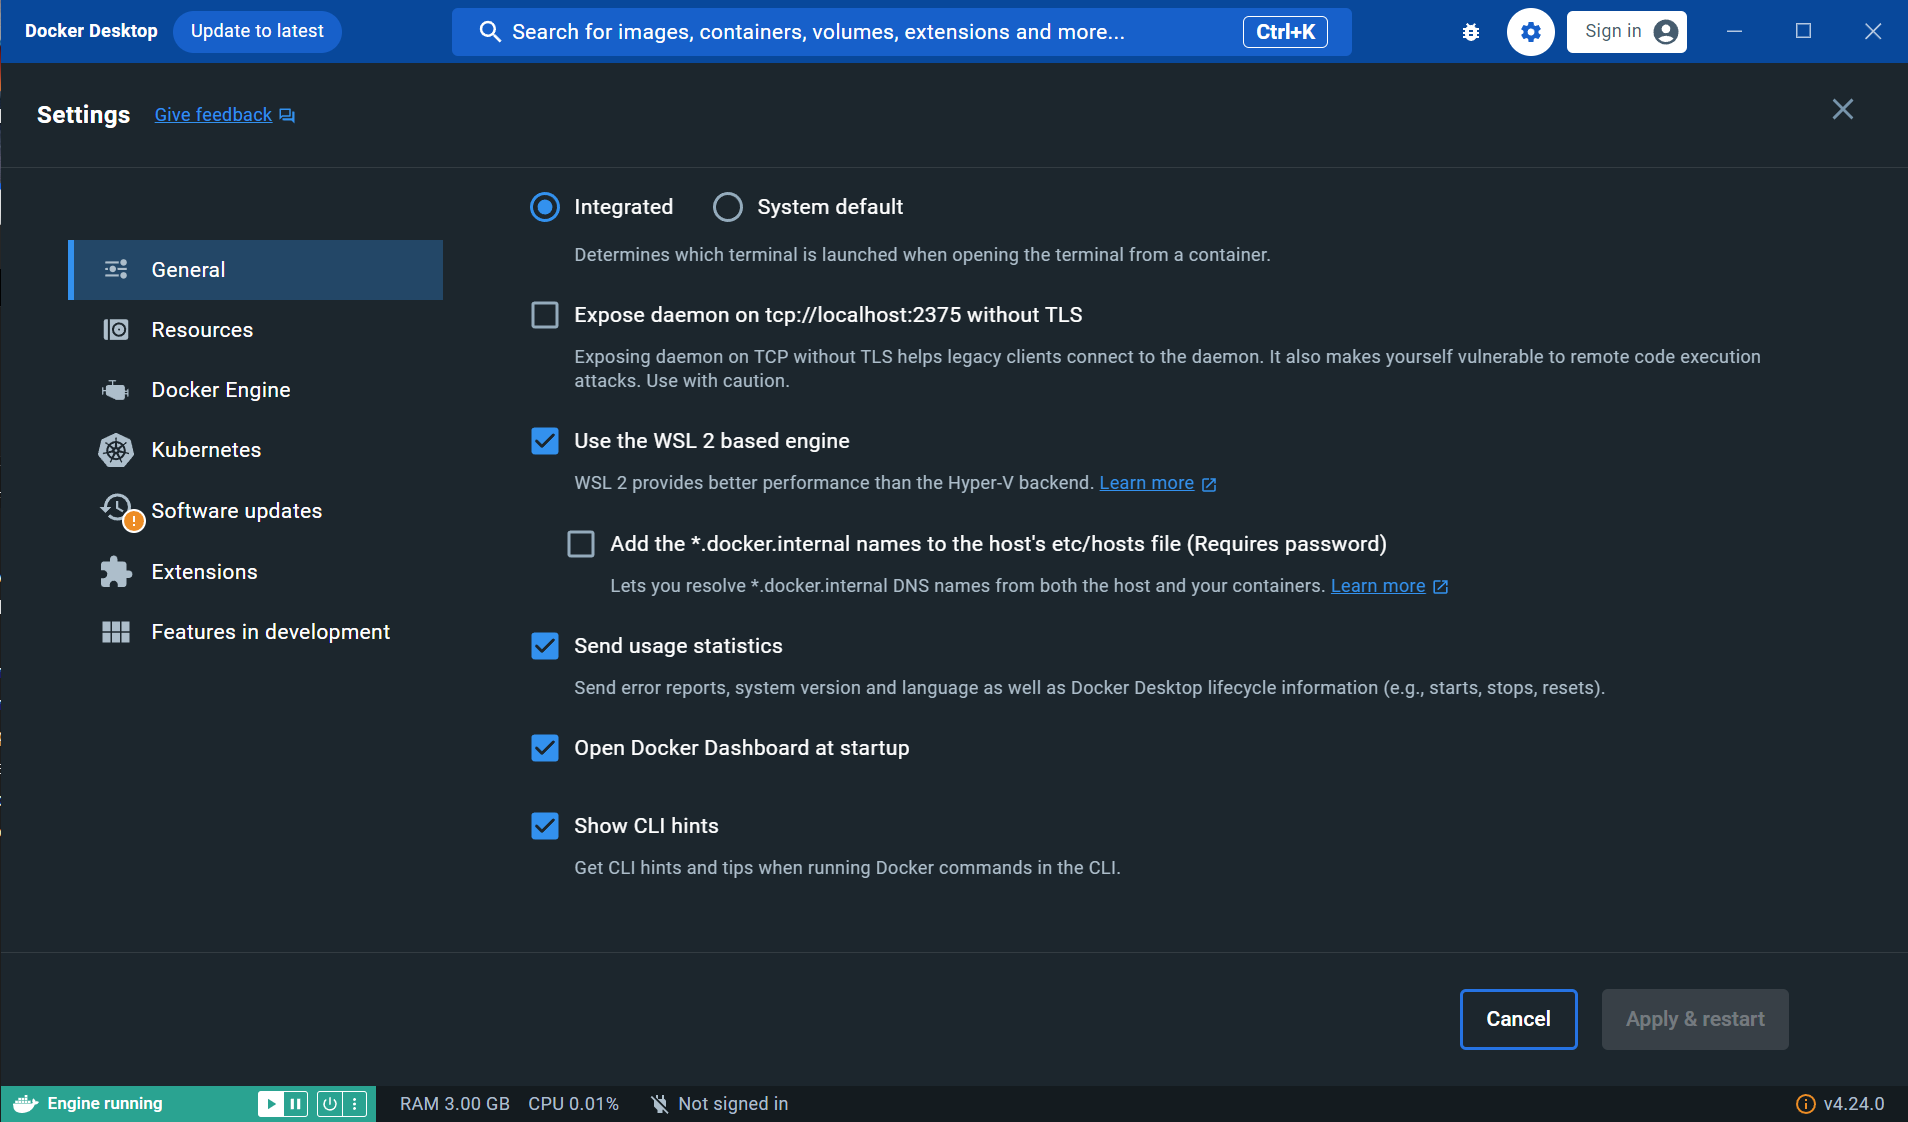Screen dimensions: 1908x1122
Task: Open the troubleshoot bug icon
Action: point(1470,32)
